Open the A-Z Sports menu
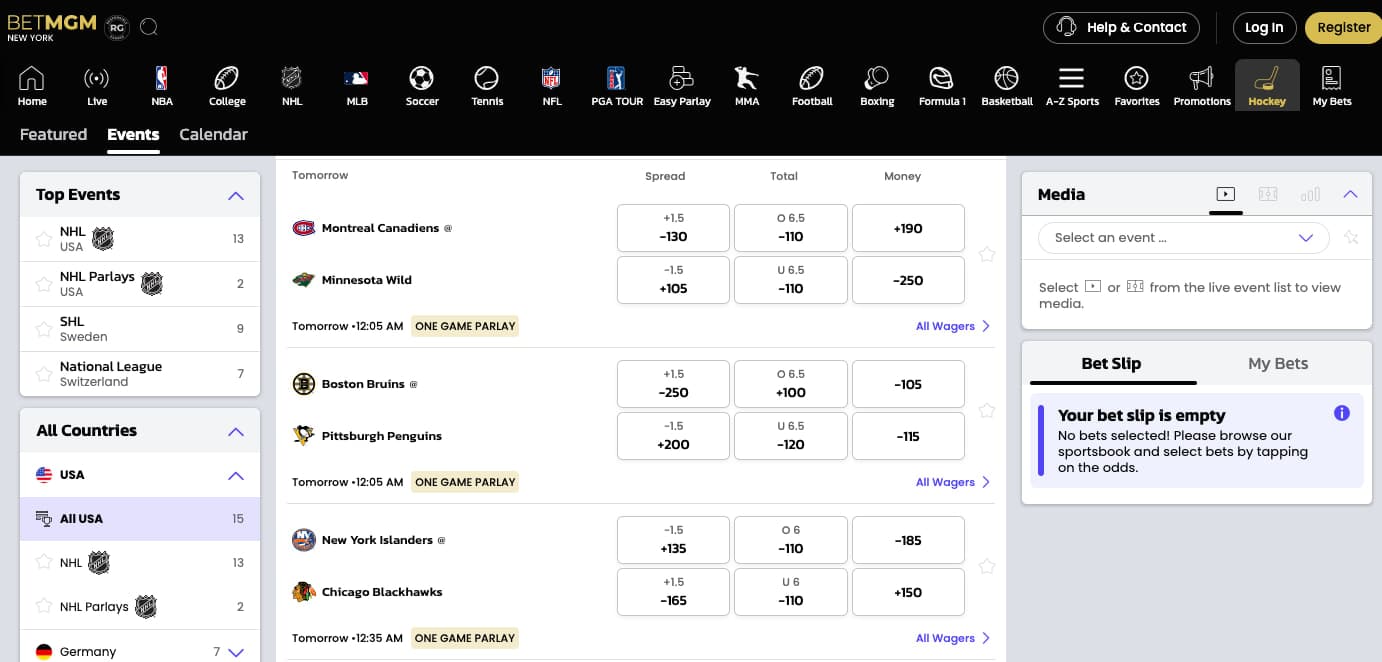The width and height of the screenshot is (1382, 662). (1072, 85)
